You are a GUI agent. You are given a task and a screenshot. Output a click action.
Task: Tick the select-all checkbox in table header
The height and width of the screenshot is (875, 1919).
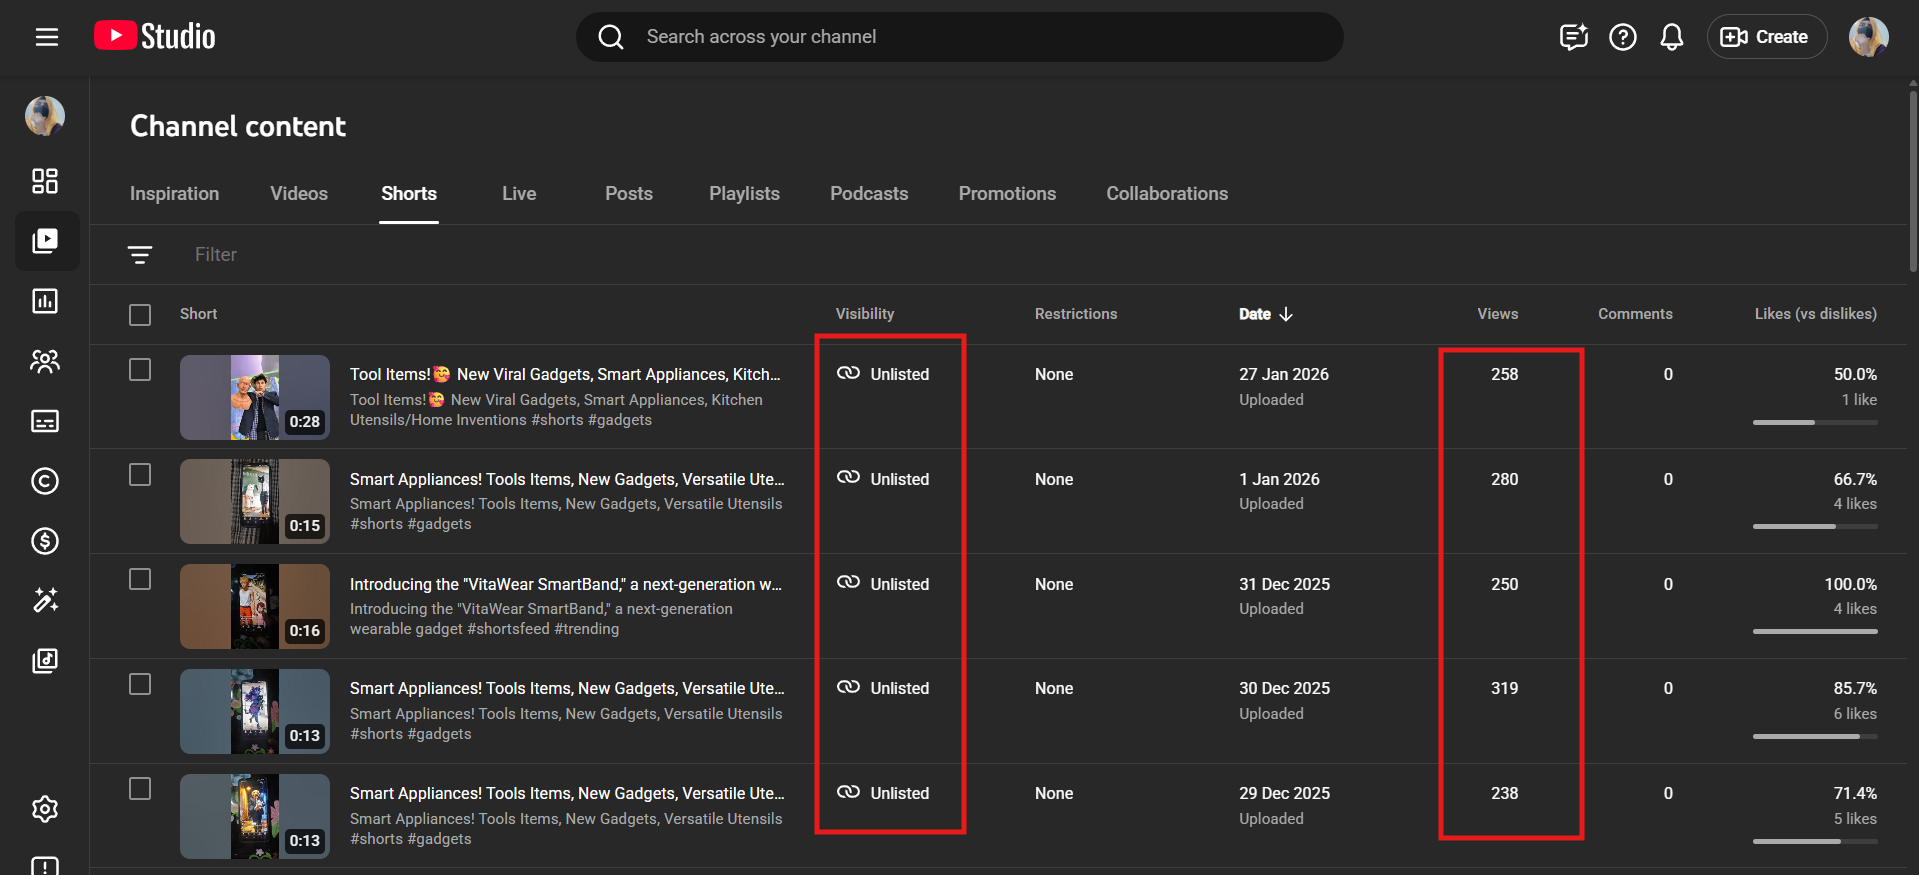pos(140,315)
